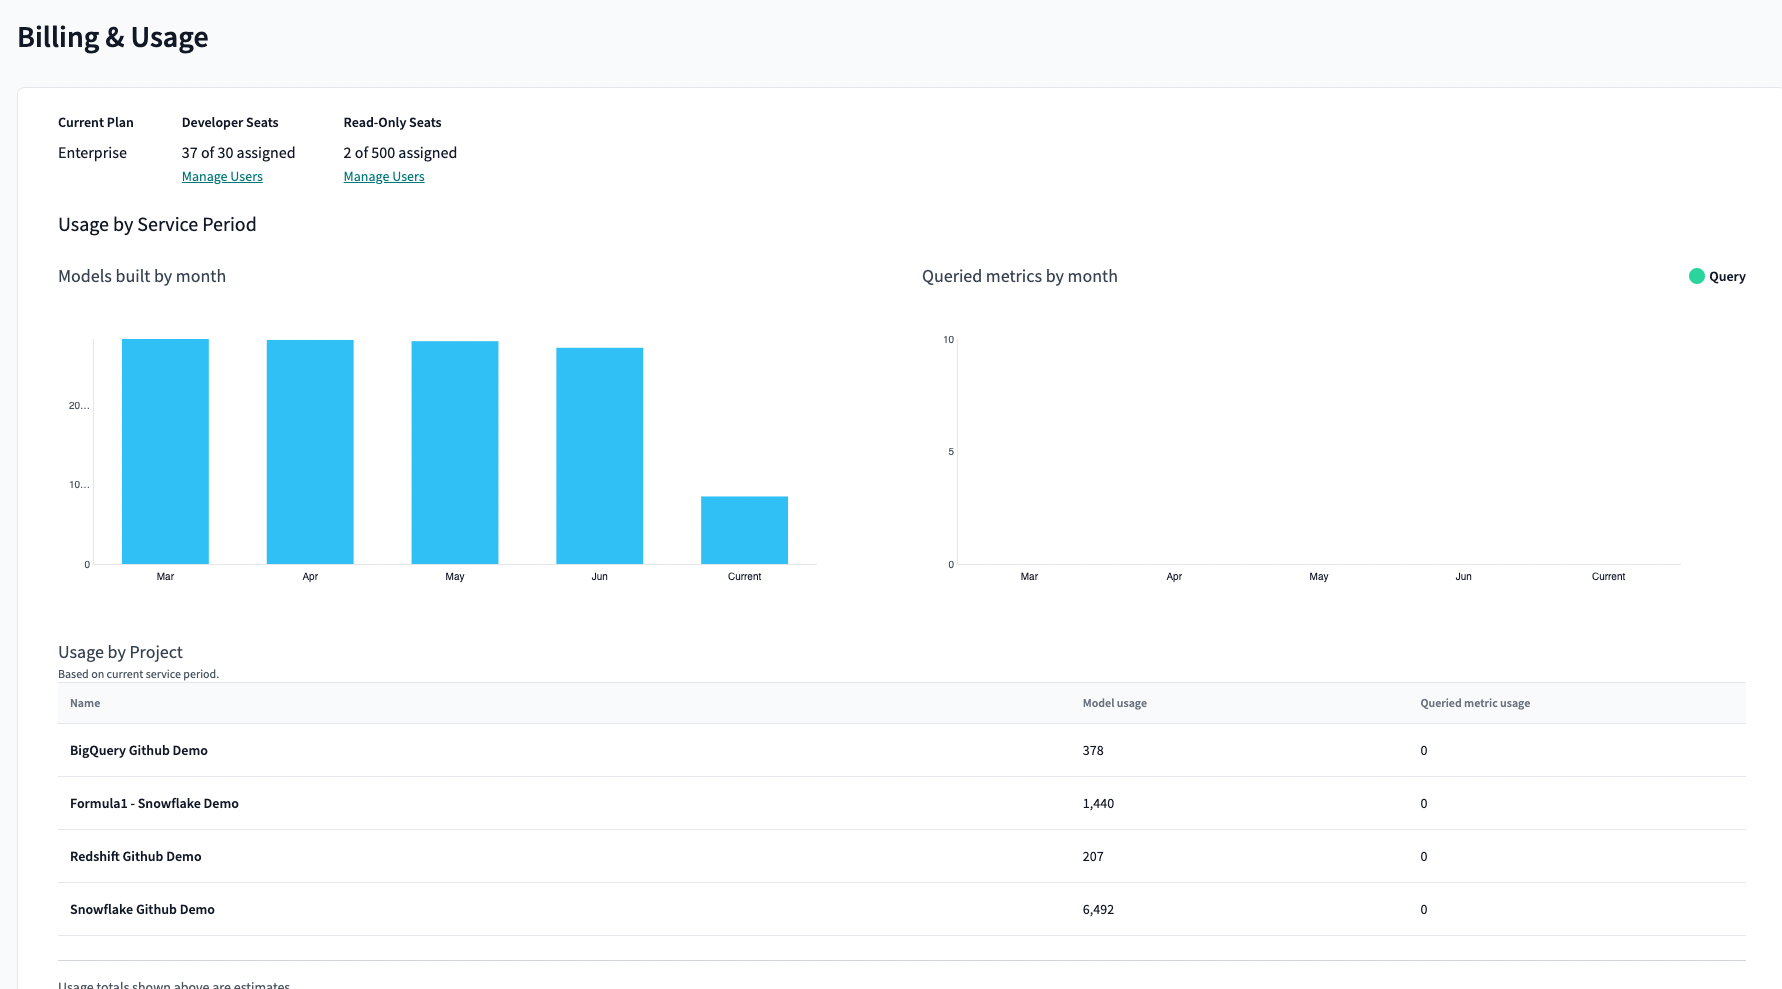Viewport: 1782px width, 989px height.
Task: Click the Billing & Usage page title
Action: point(113,37)
